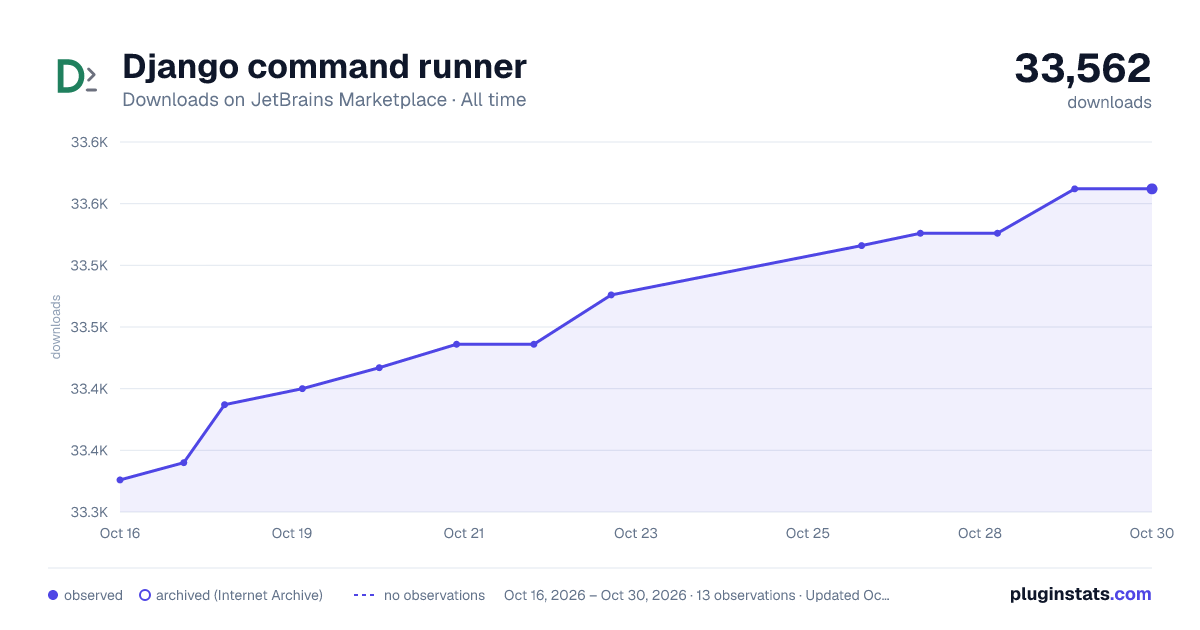Select the first data point at Oct 16
Viewport: 1200px width, 630px height.
pyautogui.click(x=120, y=480)
